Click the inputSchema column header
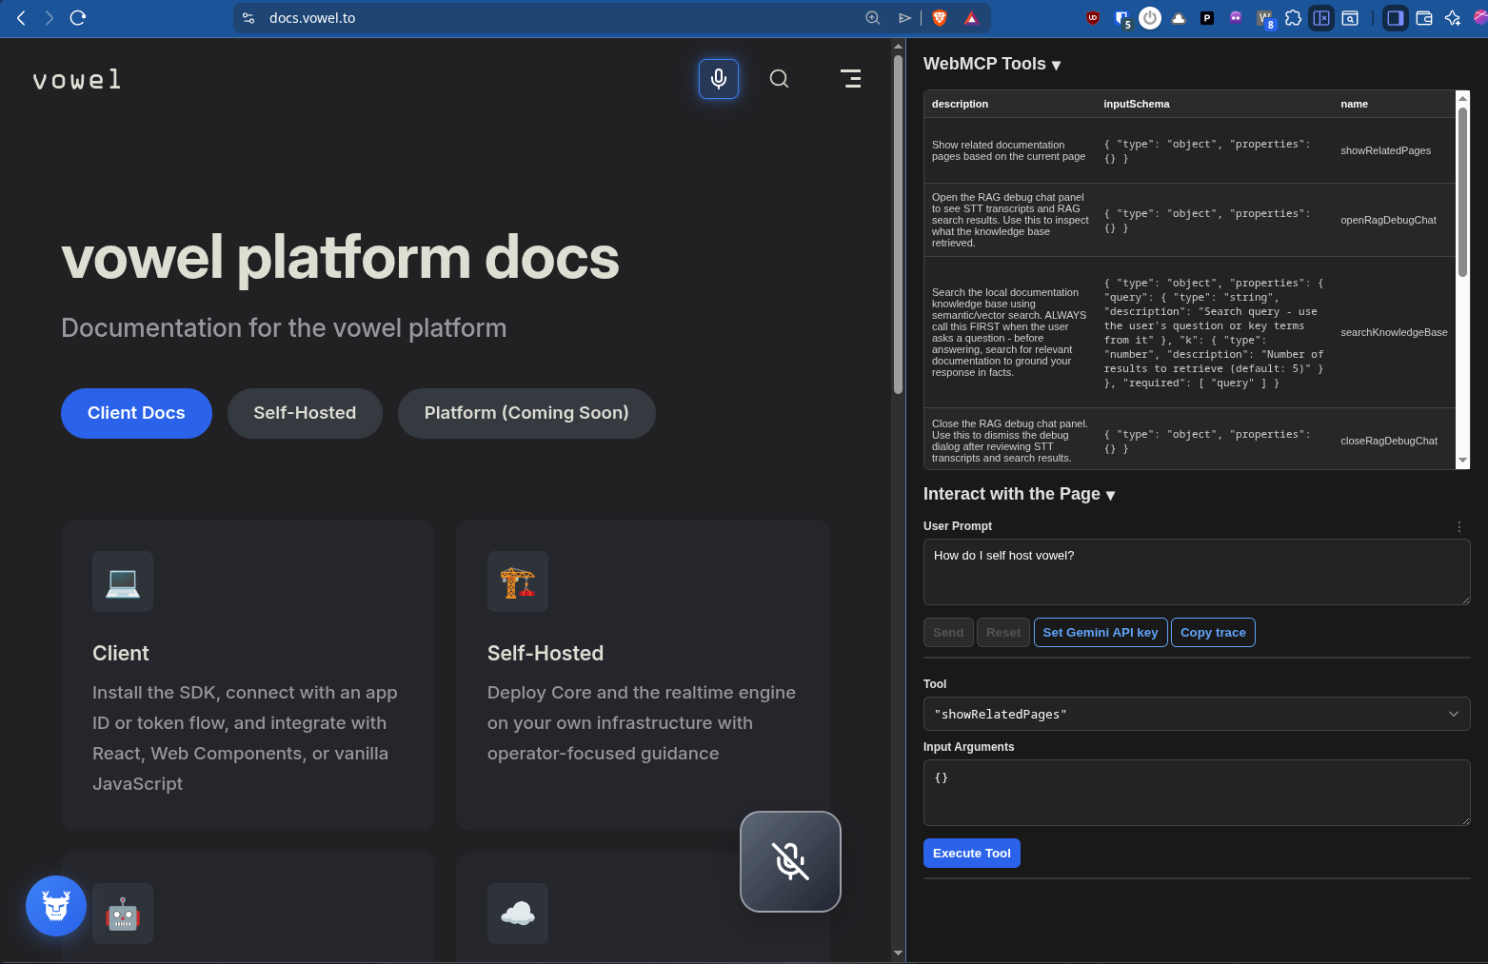Image resolution: width=1488 pixels, height=964 pixels. click(x=1136, y=104)
